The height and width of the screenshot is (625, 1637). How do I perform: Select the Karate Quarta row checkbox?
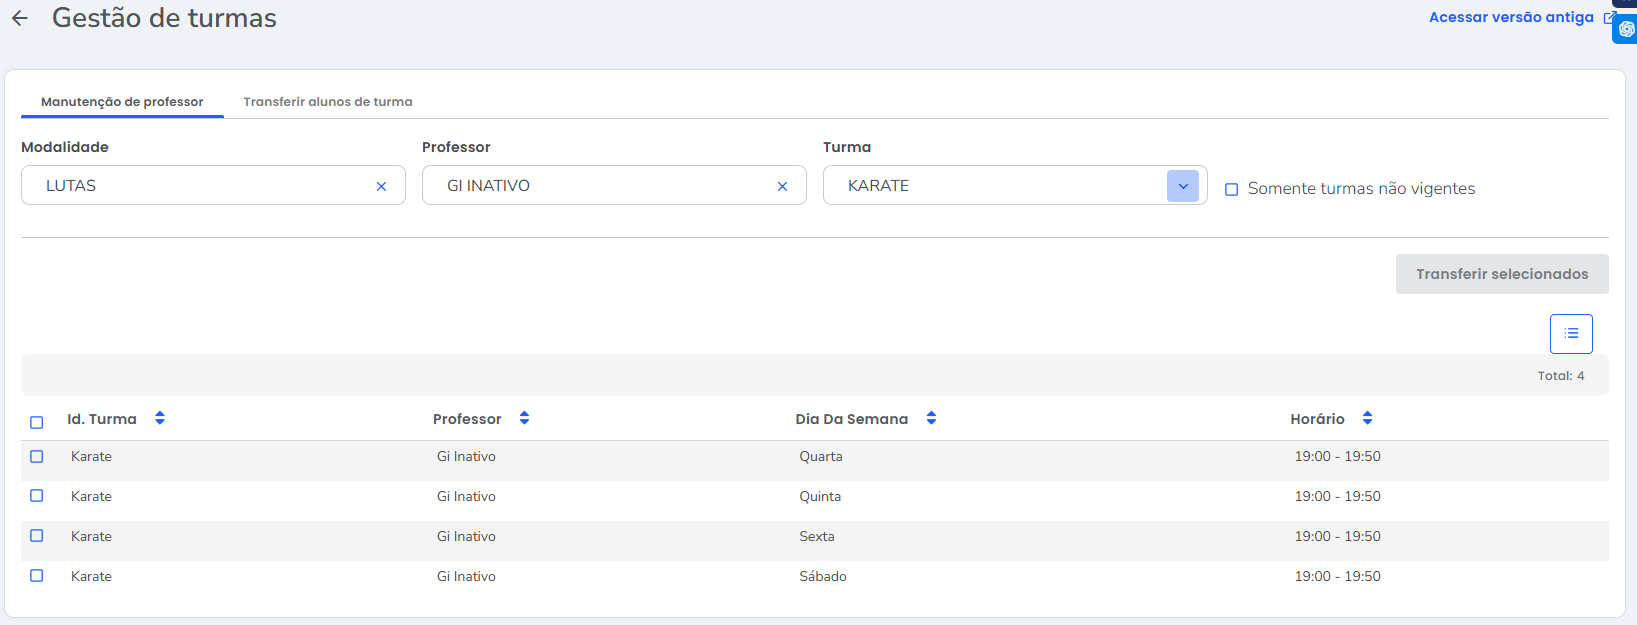37,456
